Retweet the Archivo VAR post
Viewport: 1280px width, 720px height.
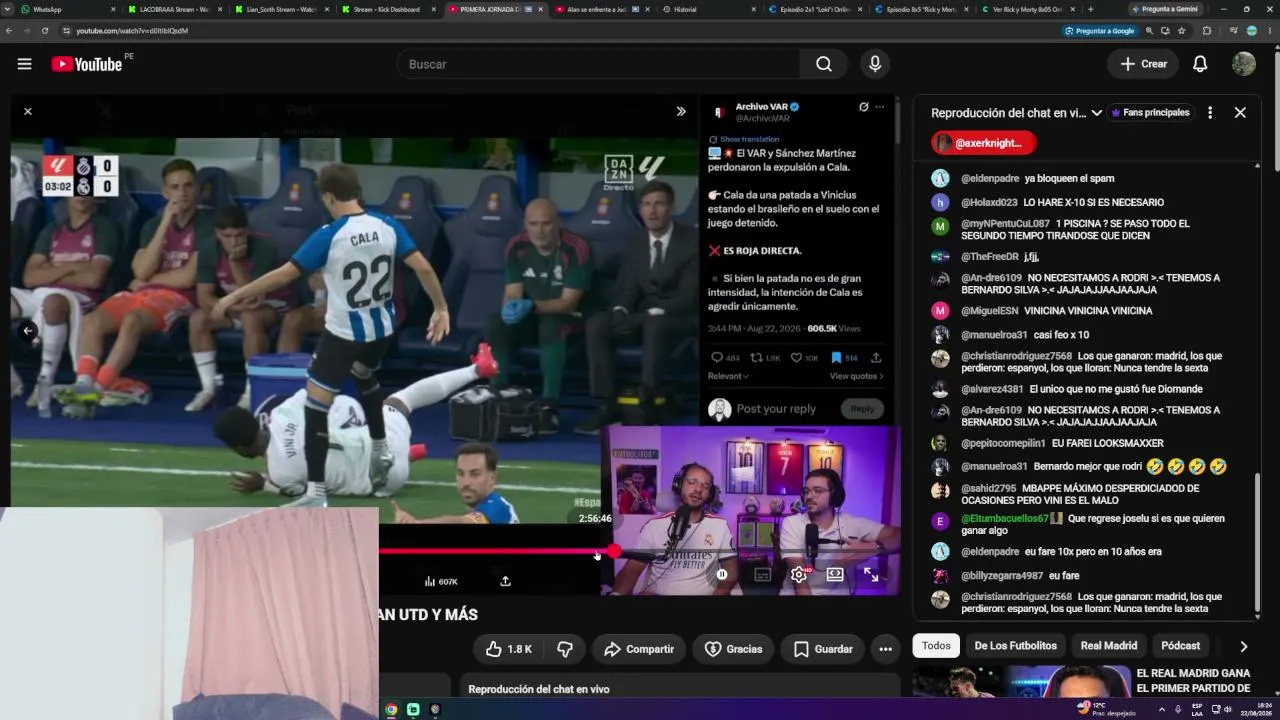coord(757,357)
